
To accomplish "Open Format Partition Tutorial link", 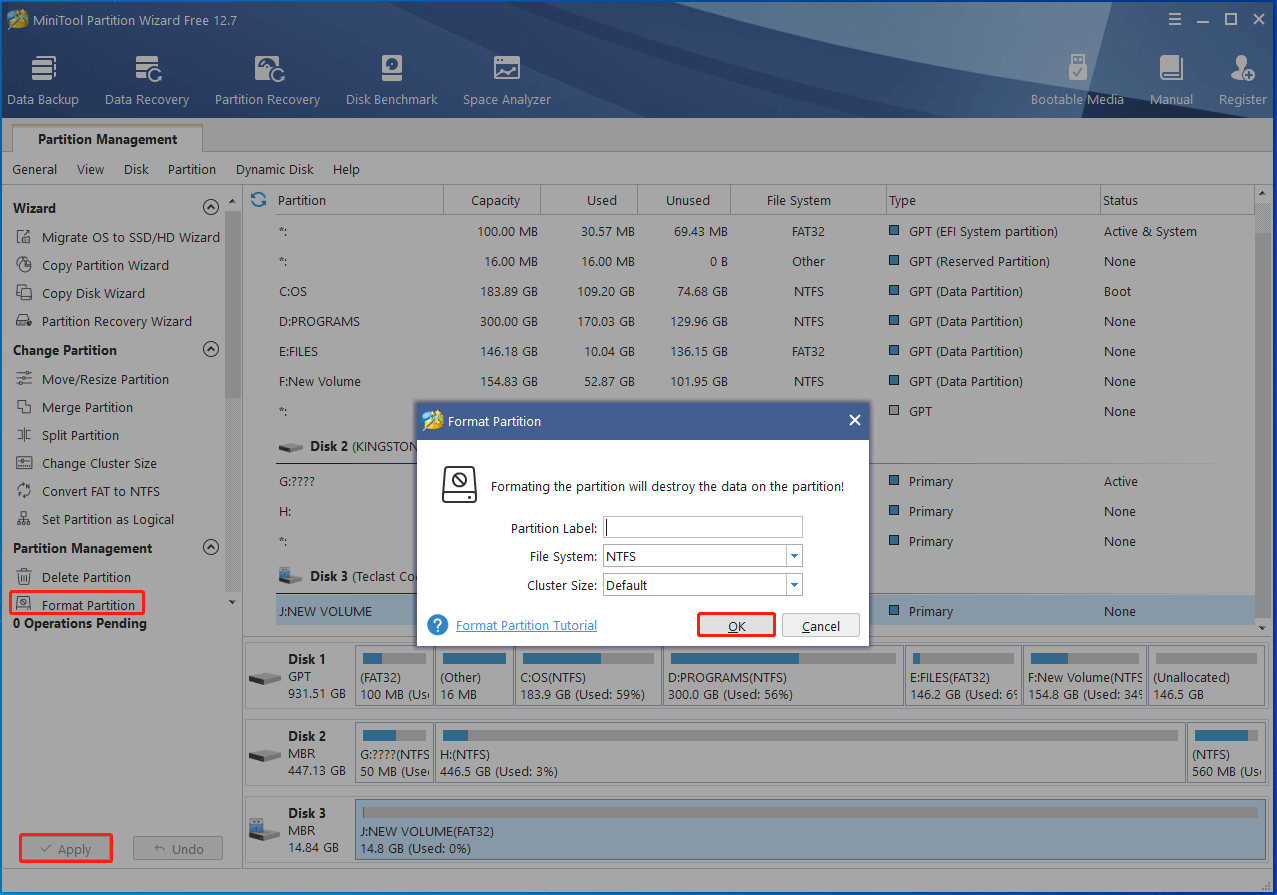I will (526, 625).
